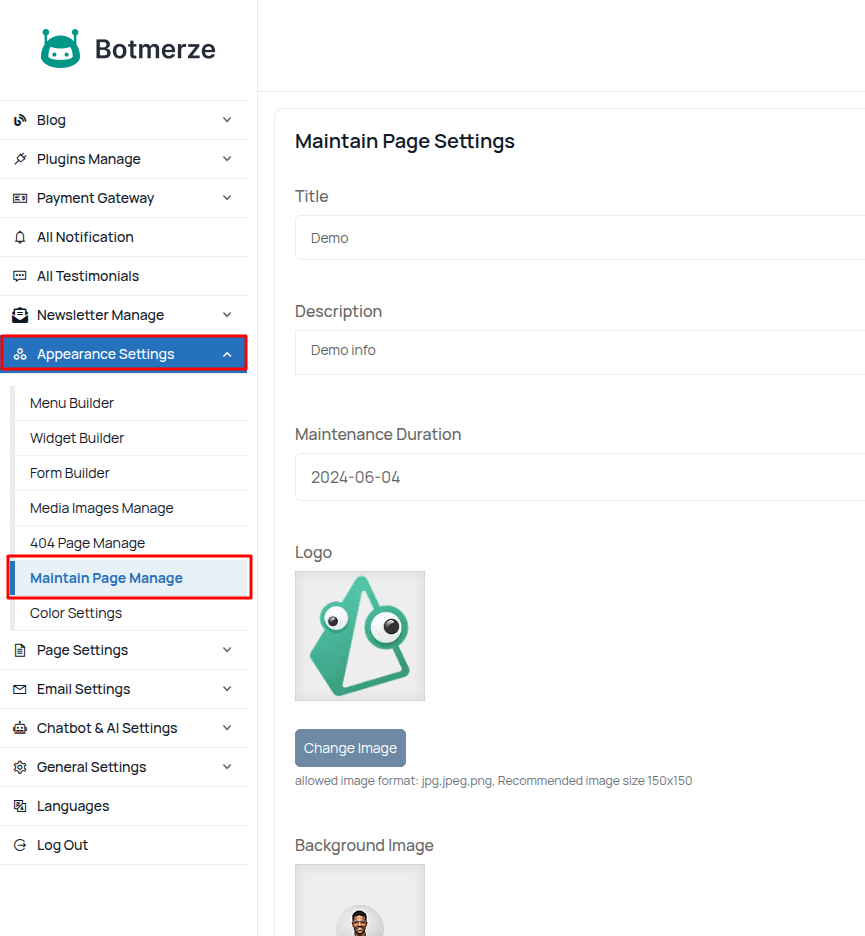Click the Newsletter Manage envelope icon
This screenshot has height=936, width=865.
coord(20,315)
